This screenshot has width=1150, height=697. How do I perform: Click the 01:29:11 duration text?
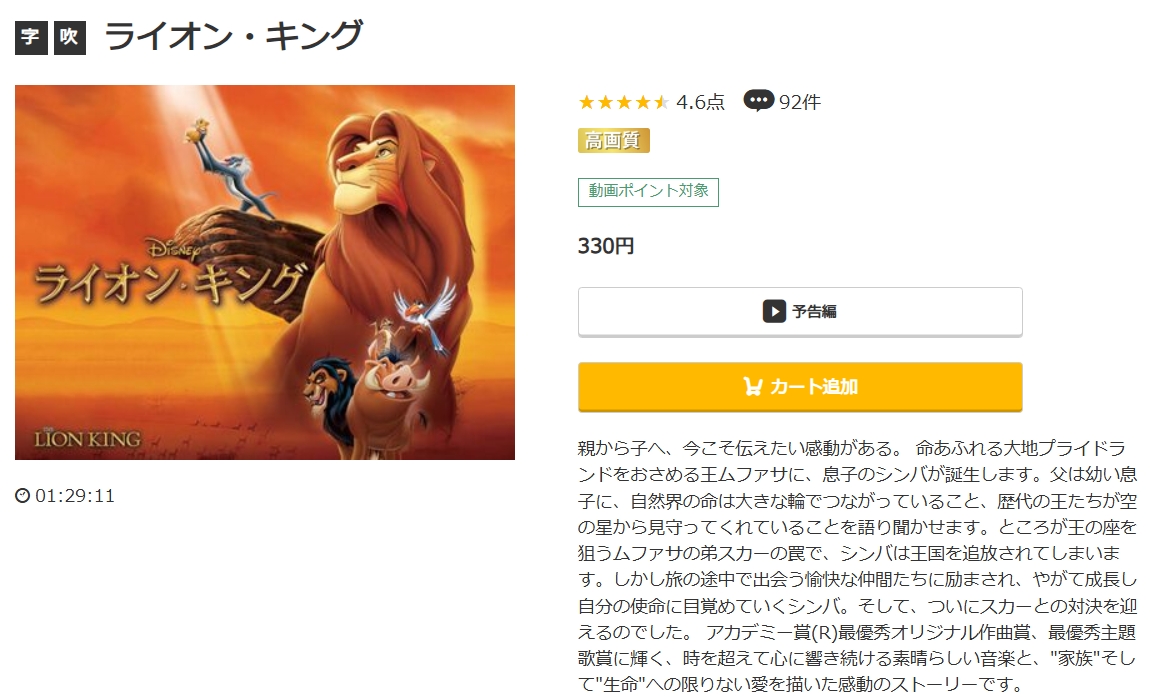click(x=75, y=496)
